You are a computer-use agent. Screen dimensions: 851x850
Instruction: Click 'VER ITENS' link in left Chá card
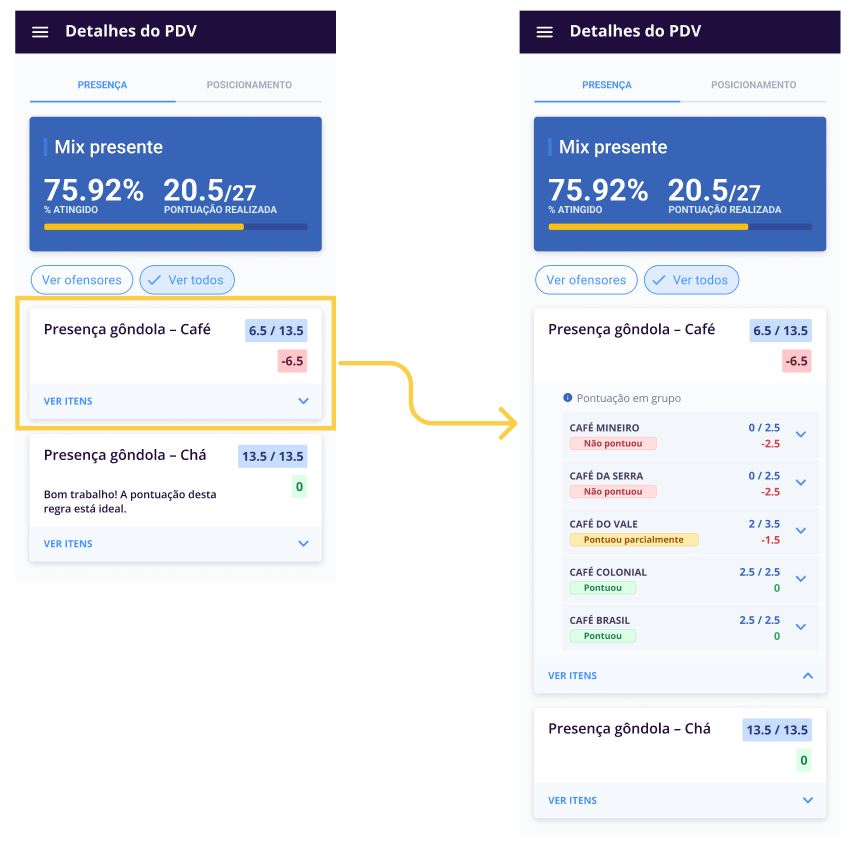pyautogui.click(x=68, y=544)
